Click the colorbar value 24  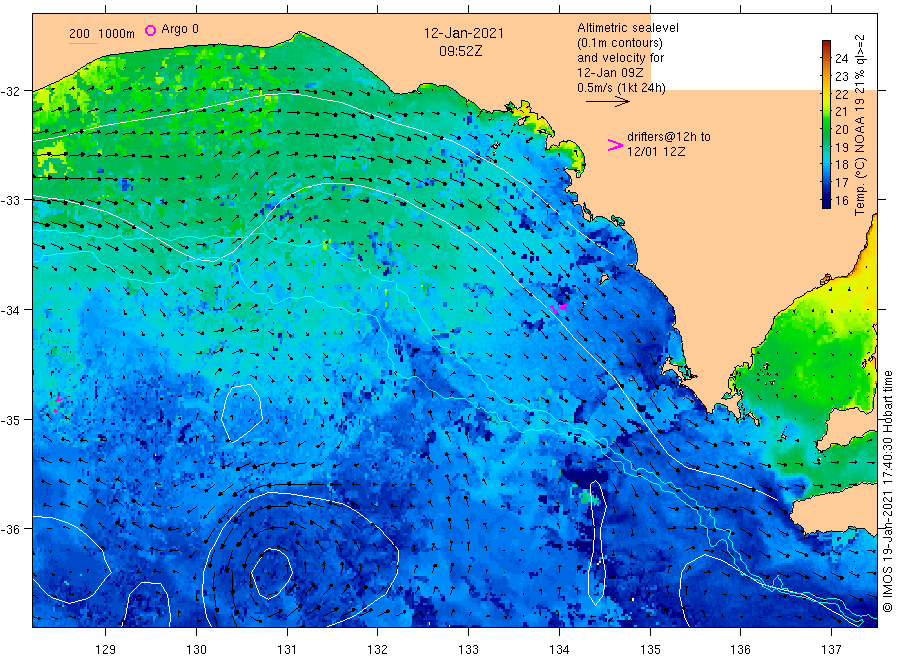coord(841,59)
